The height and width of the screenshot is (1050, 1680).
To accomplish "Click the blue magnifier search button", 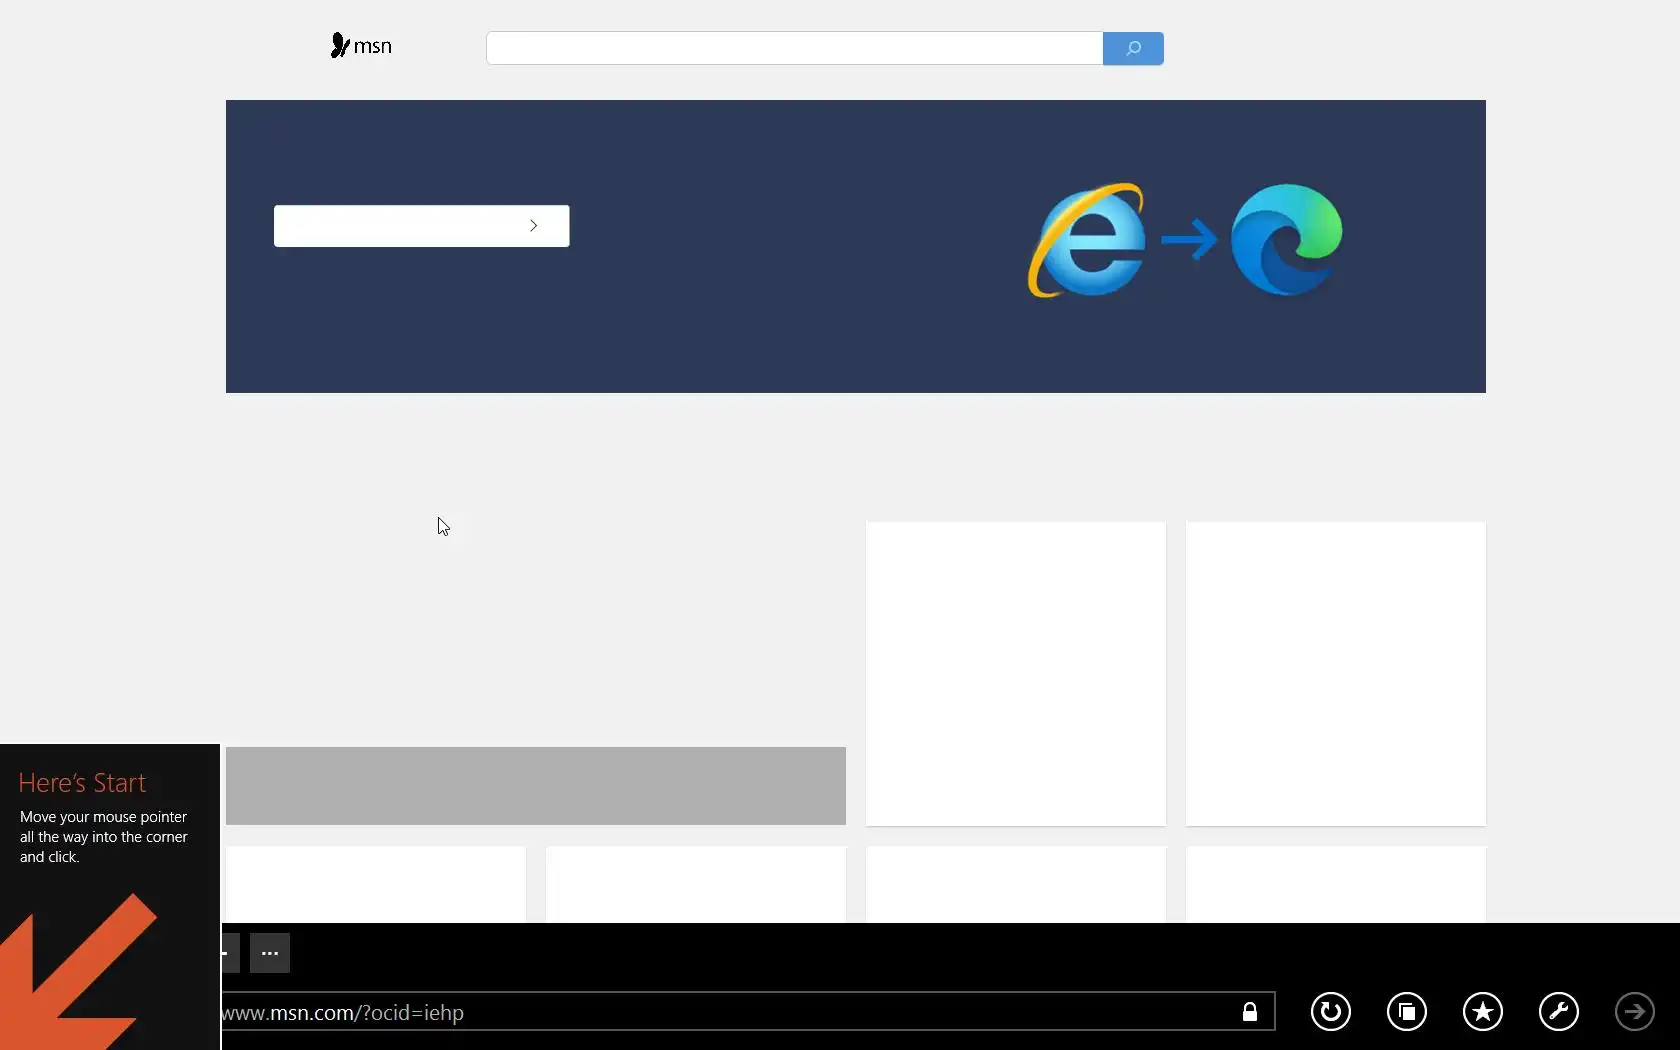I will point(1133,48).
